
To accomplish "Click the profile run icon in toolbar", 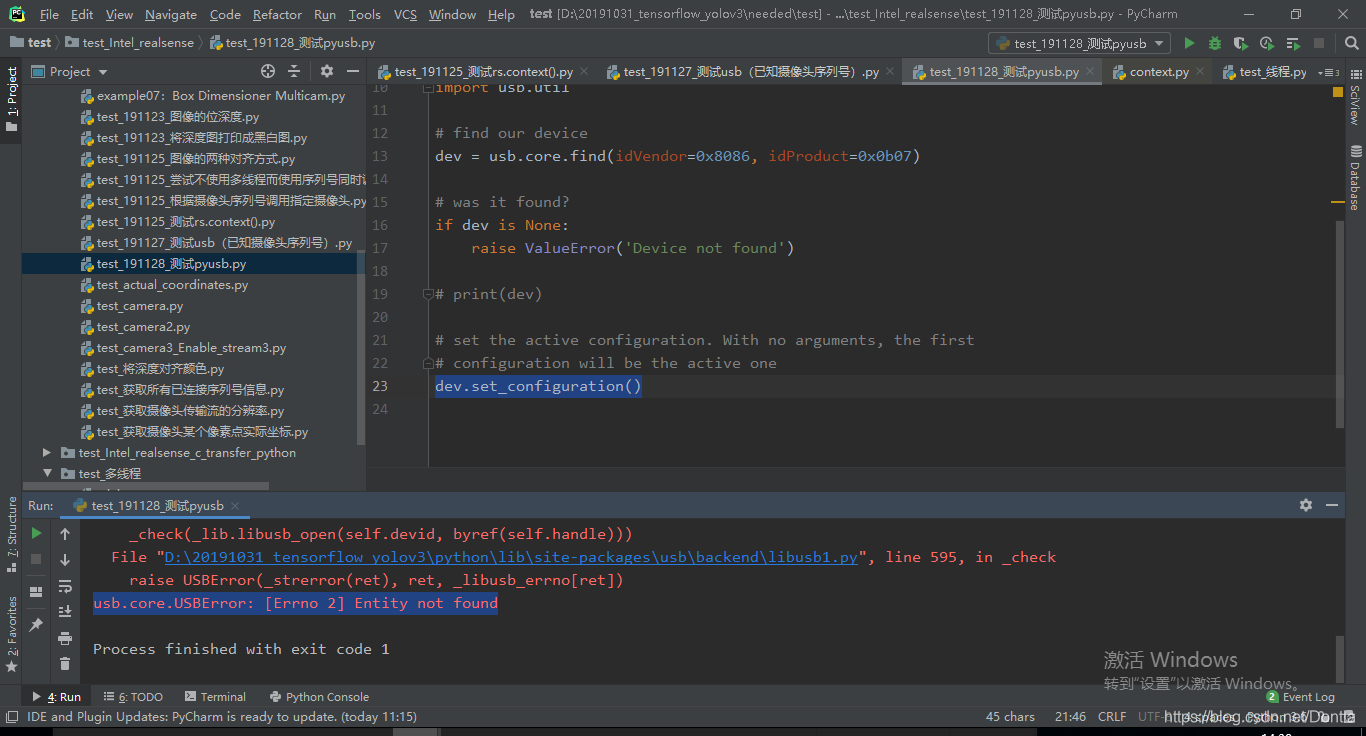I will [1267, 43].
